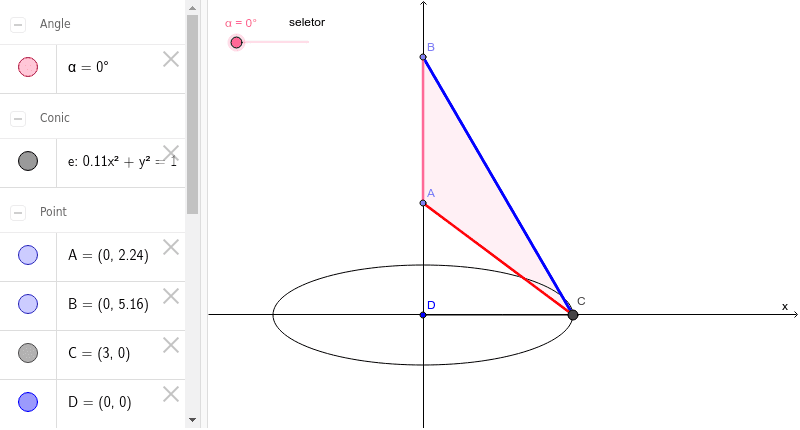Viewport: 800px width, 430px height.
Task: Click the Conic category label
Action: 55,118
